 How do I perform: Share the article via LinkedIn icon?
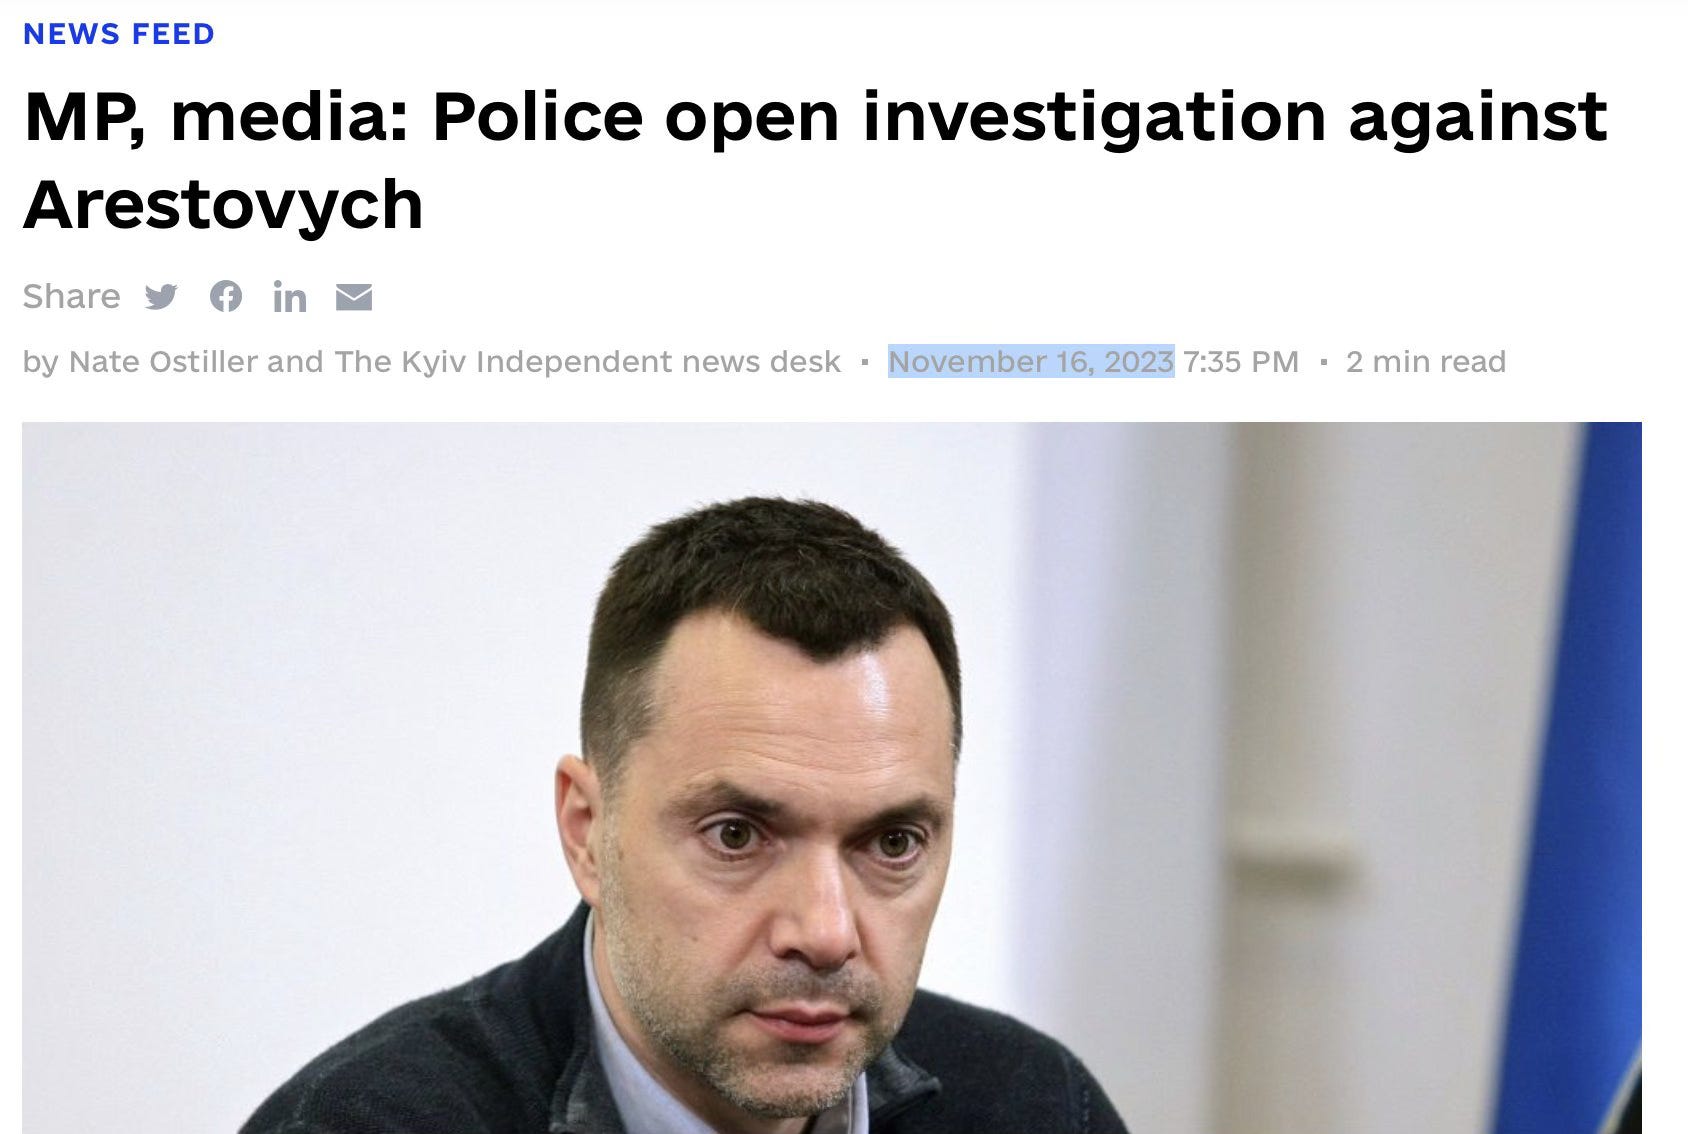290,297
